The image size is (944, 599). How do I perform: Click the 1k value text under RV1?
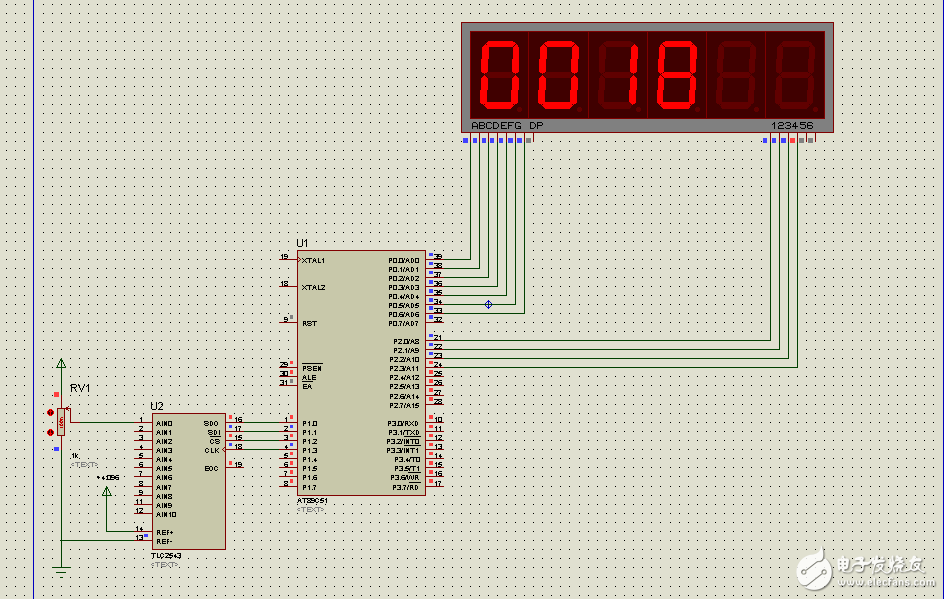click(x=75, y=456)
